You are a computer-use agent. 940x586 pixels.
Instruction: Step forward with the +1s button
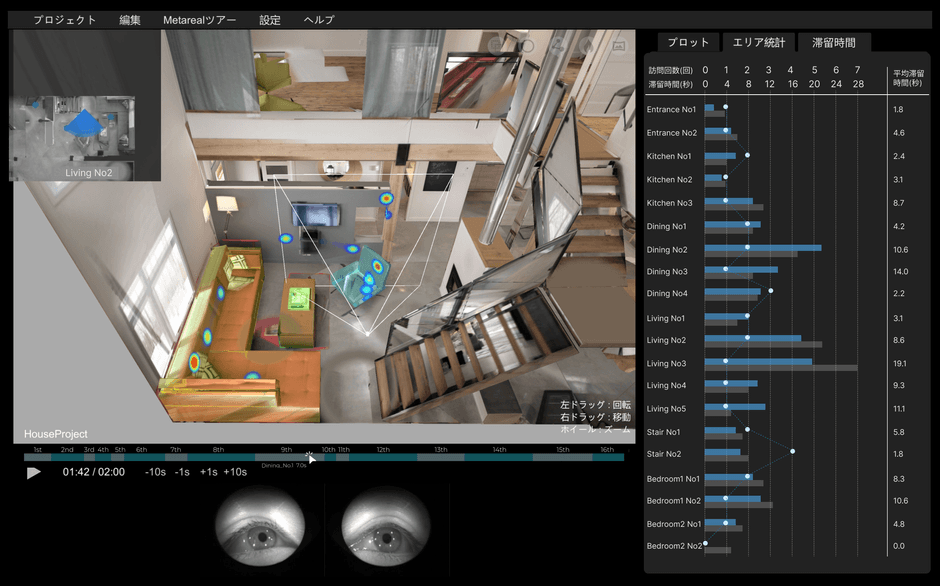208,472
